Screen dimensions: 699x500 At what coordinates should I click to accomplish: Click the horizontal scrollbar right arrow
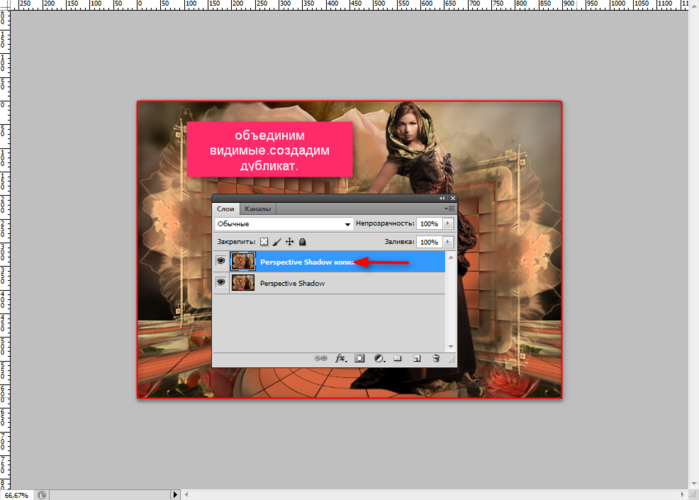tap(682, 495)
